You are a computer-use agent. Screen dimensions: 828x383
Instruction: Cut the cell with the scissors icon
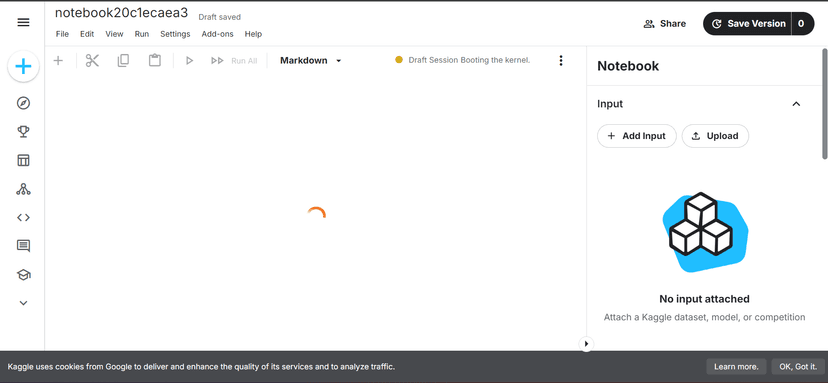(x=92, y=61)
